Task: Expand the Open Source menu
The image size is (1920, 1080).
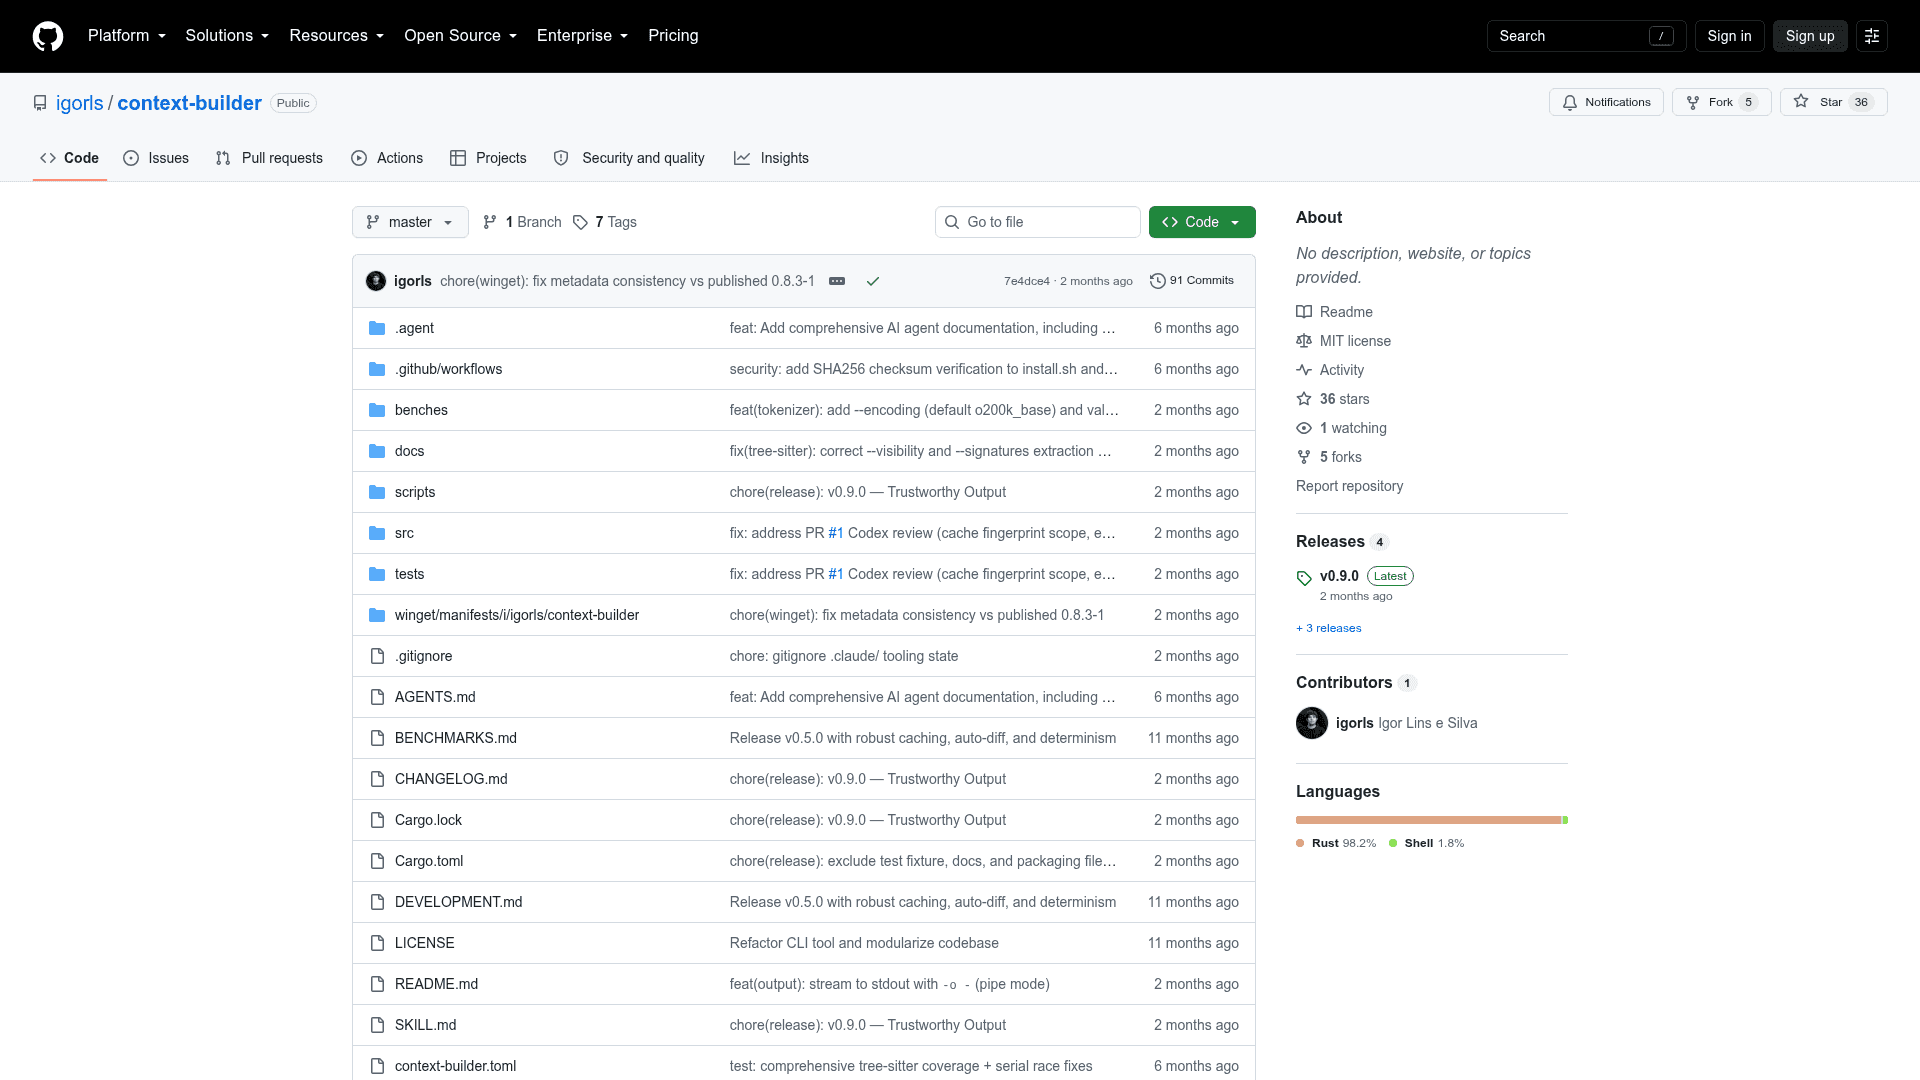Action: point(461,36)
